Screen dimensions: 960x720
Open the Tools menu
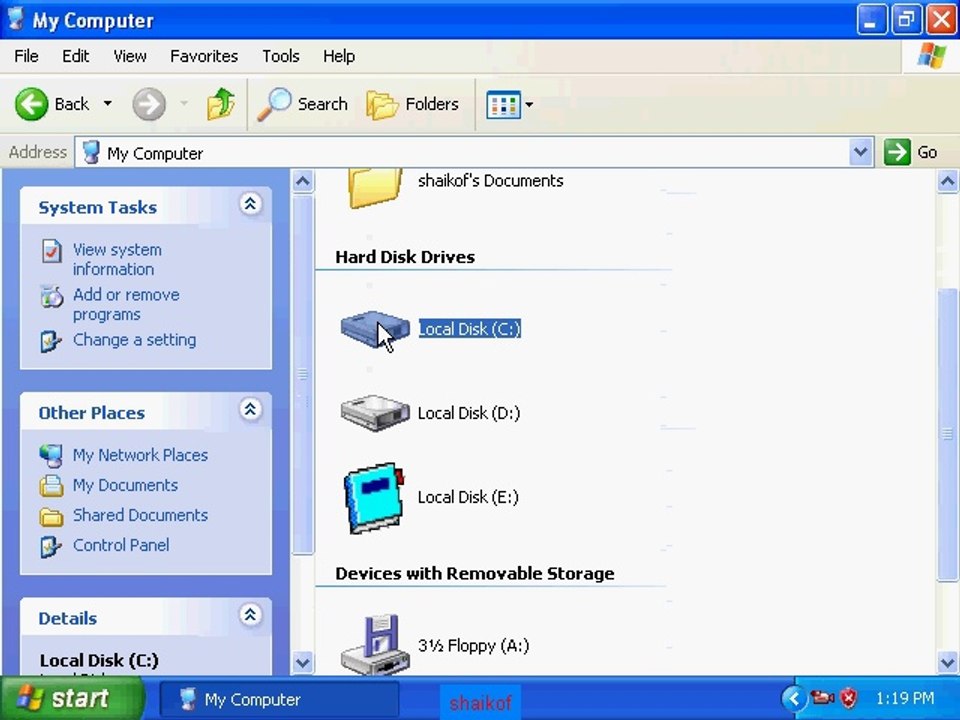(280, 56)
